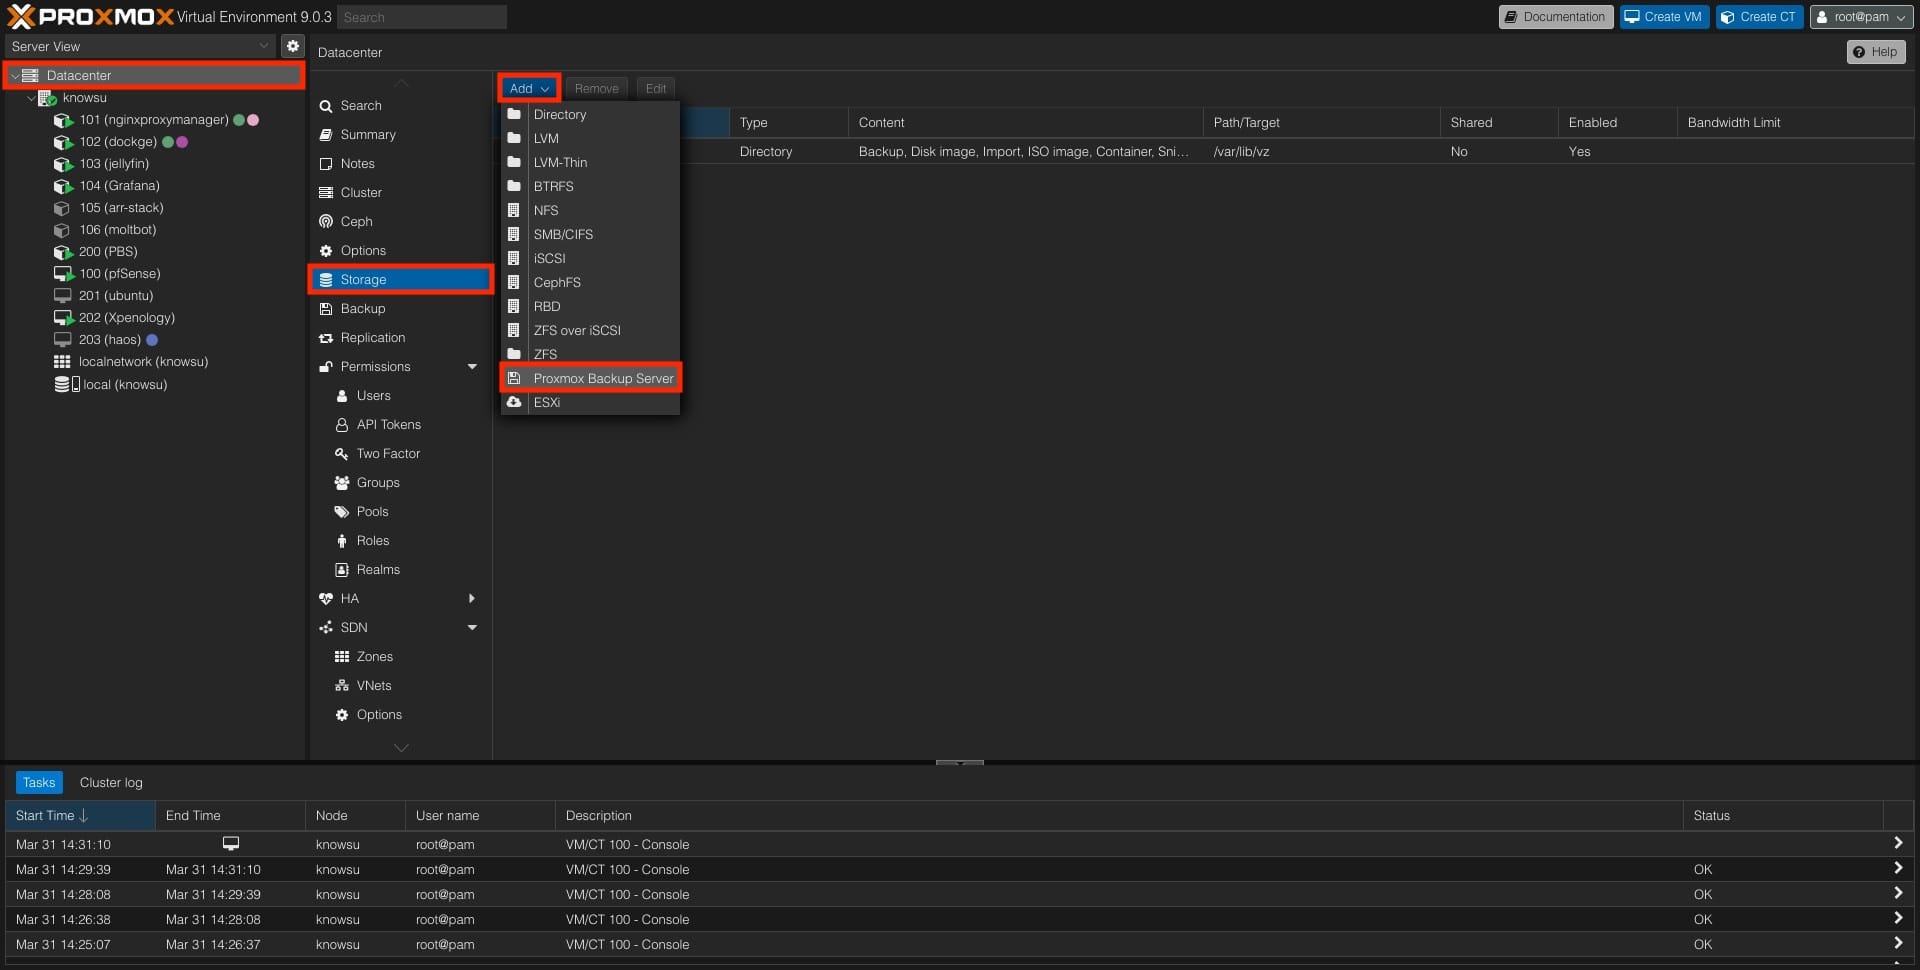Open the Replication panel icon

pos(326,338)
